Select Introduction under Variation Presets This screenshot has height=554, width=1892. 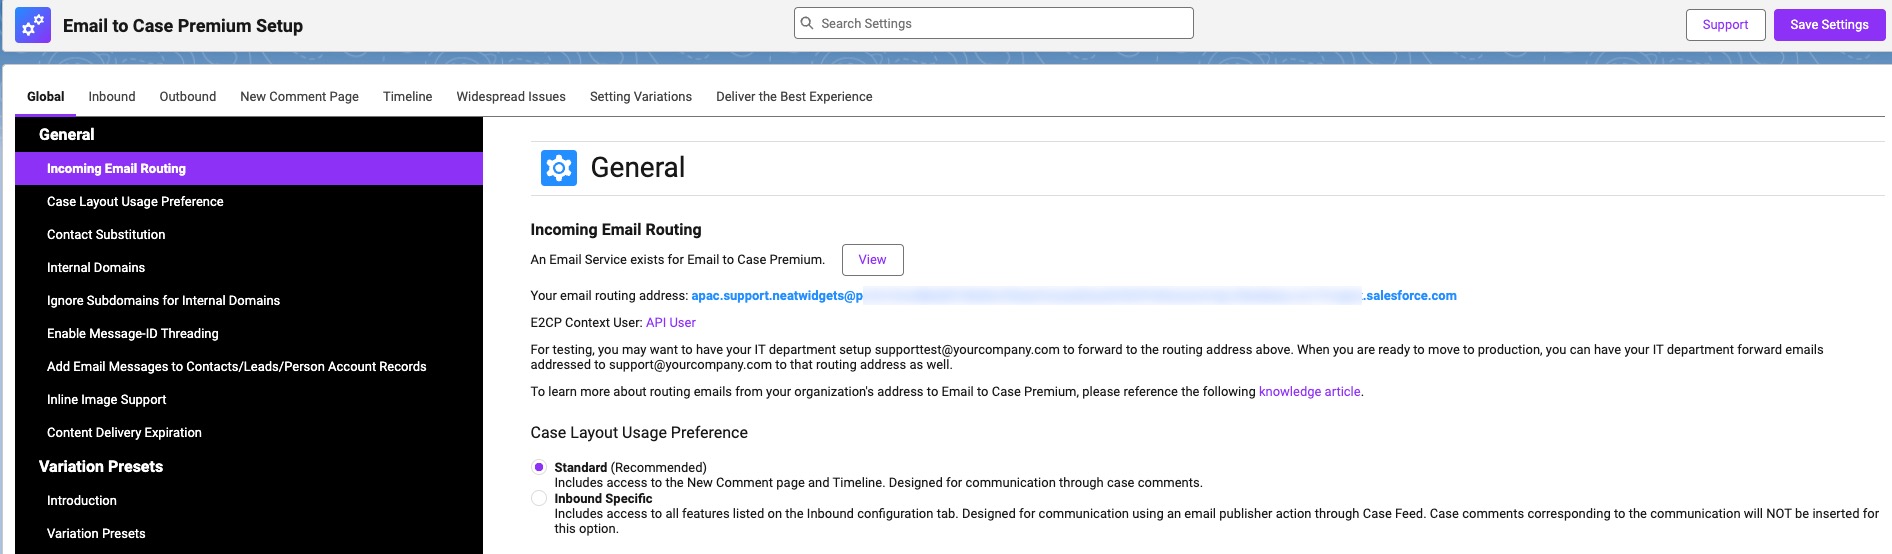[249, 501]
